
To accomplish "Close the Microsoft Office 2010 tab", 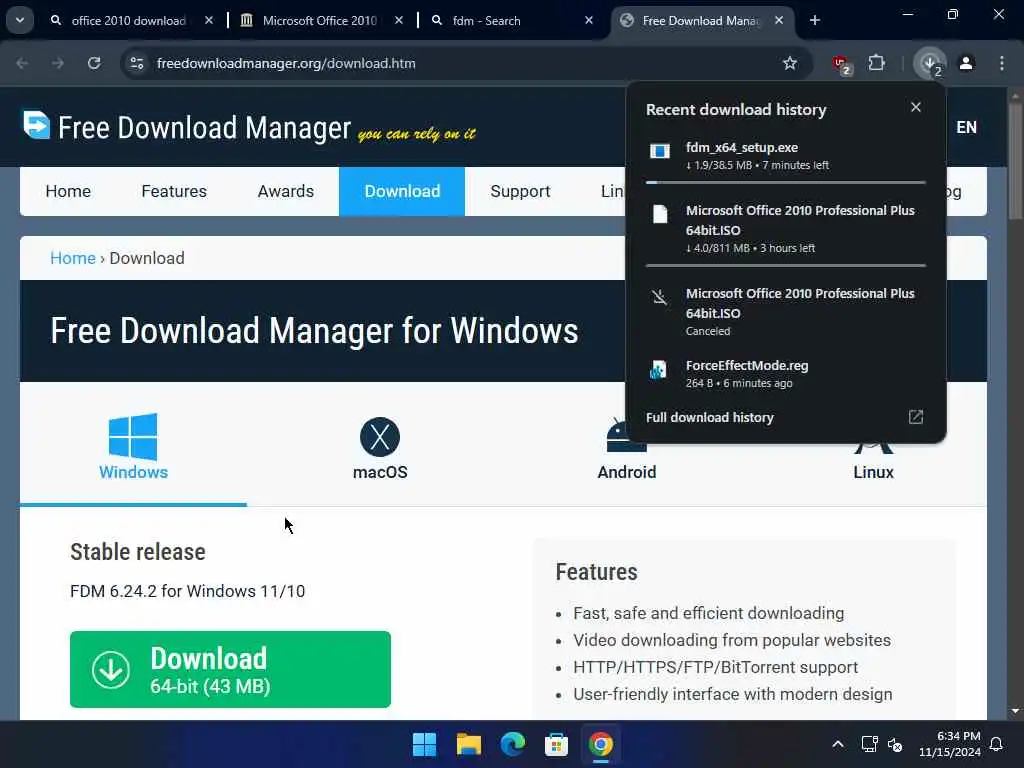I will [x=398, y=20].
